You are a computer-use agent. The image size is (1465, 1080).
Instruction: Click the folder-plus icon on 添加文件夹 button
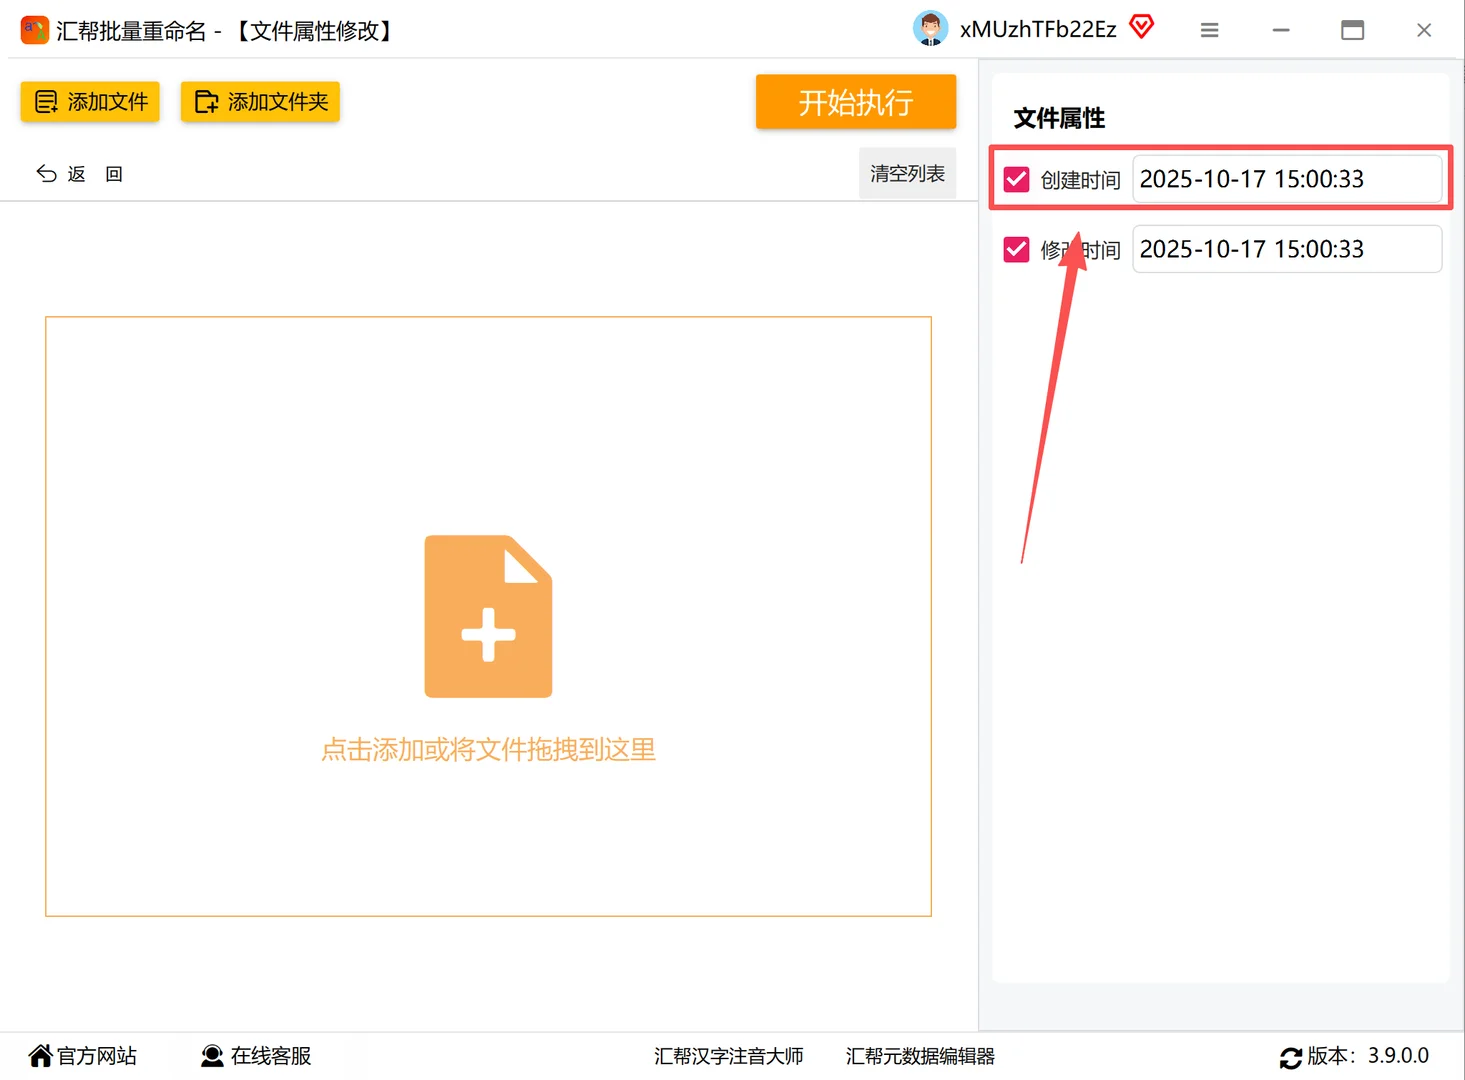[205, 101]
